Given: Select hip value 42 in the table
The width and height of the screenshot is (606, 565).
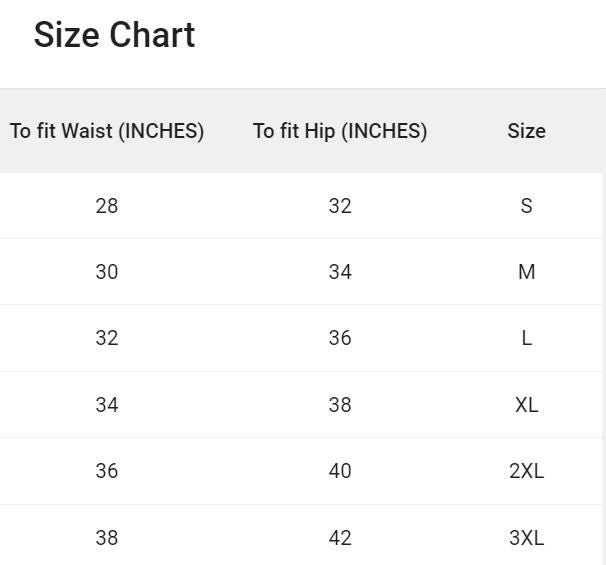Looking at the screenshot, I should tap(340, 538).
